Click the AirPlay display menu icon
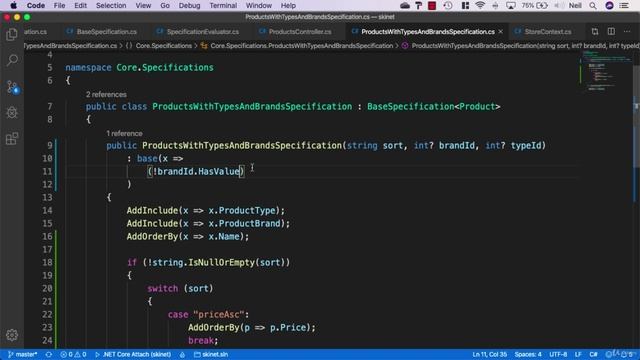 click(x=511, y=6)
